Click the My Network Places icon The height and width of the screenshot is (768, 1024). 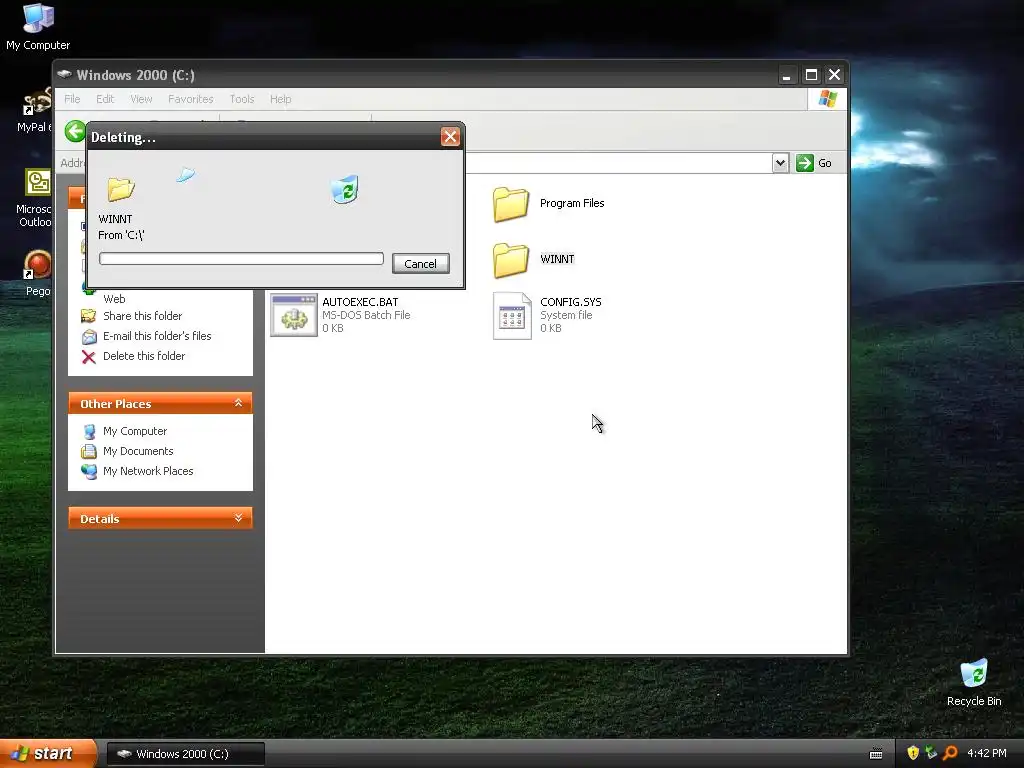tap(89, 472)
